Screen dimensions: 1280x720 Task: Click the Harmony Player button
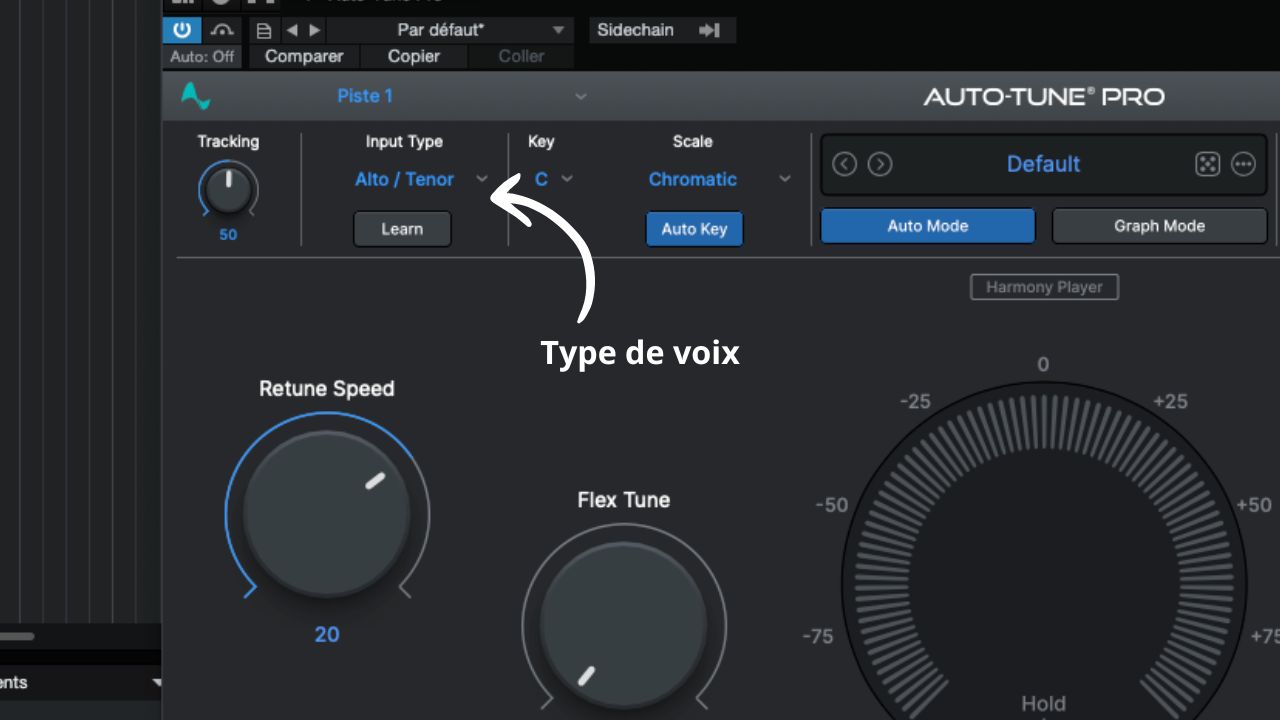pos(1044,287)
